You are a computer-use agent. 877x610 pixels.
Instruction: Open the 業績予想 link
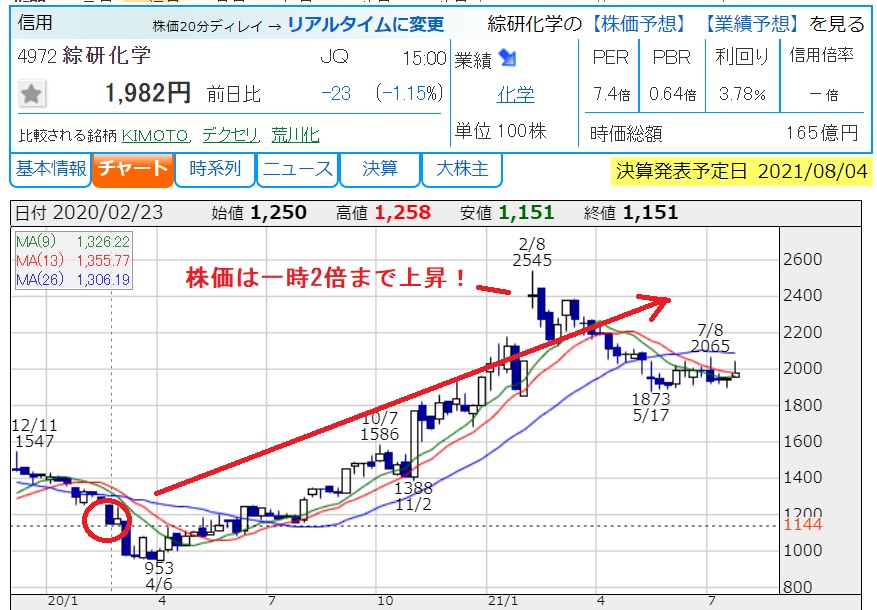(x=751, y=24)
